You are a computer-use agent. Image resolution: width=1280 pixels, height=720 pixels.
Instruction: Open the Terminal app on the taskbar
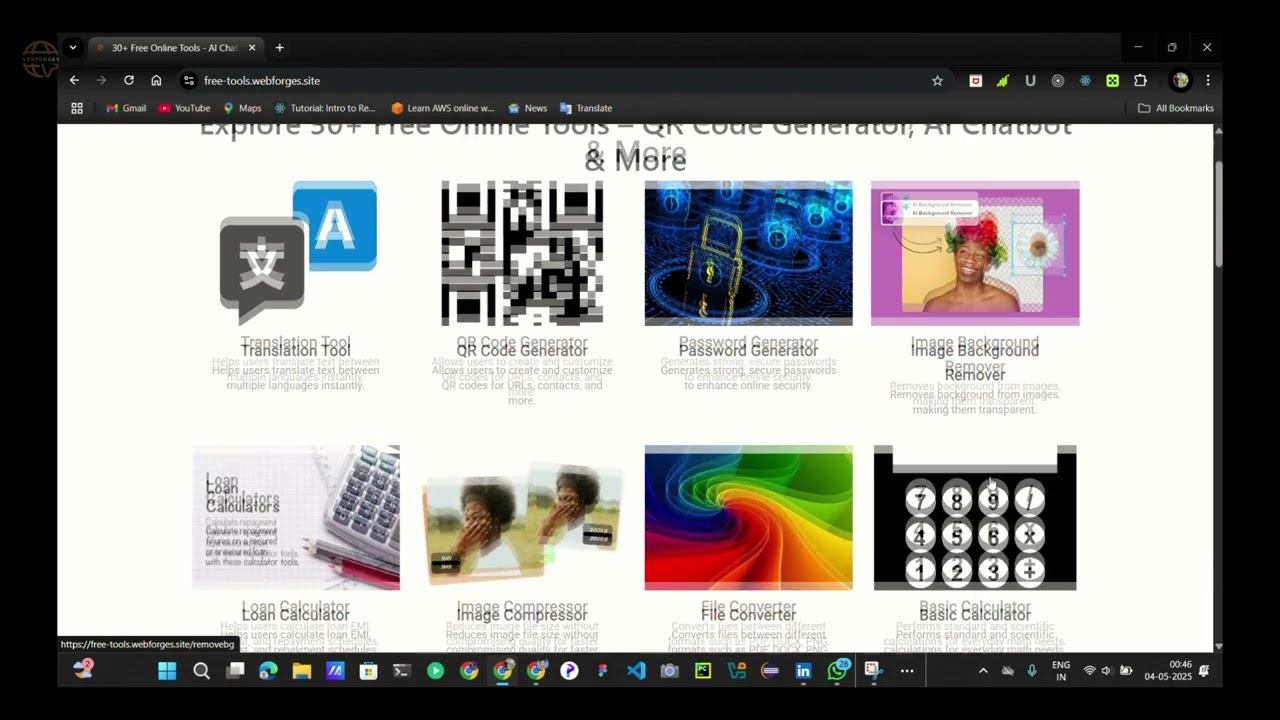(x=402, y=671)
